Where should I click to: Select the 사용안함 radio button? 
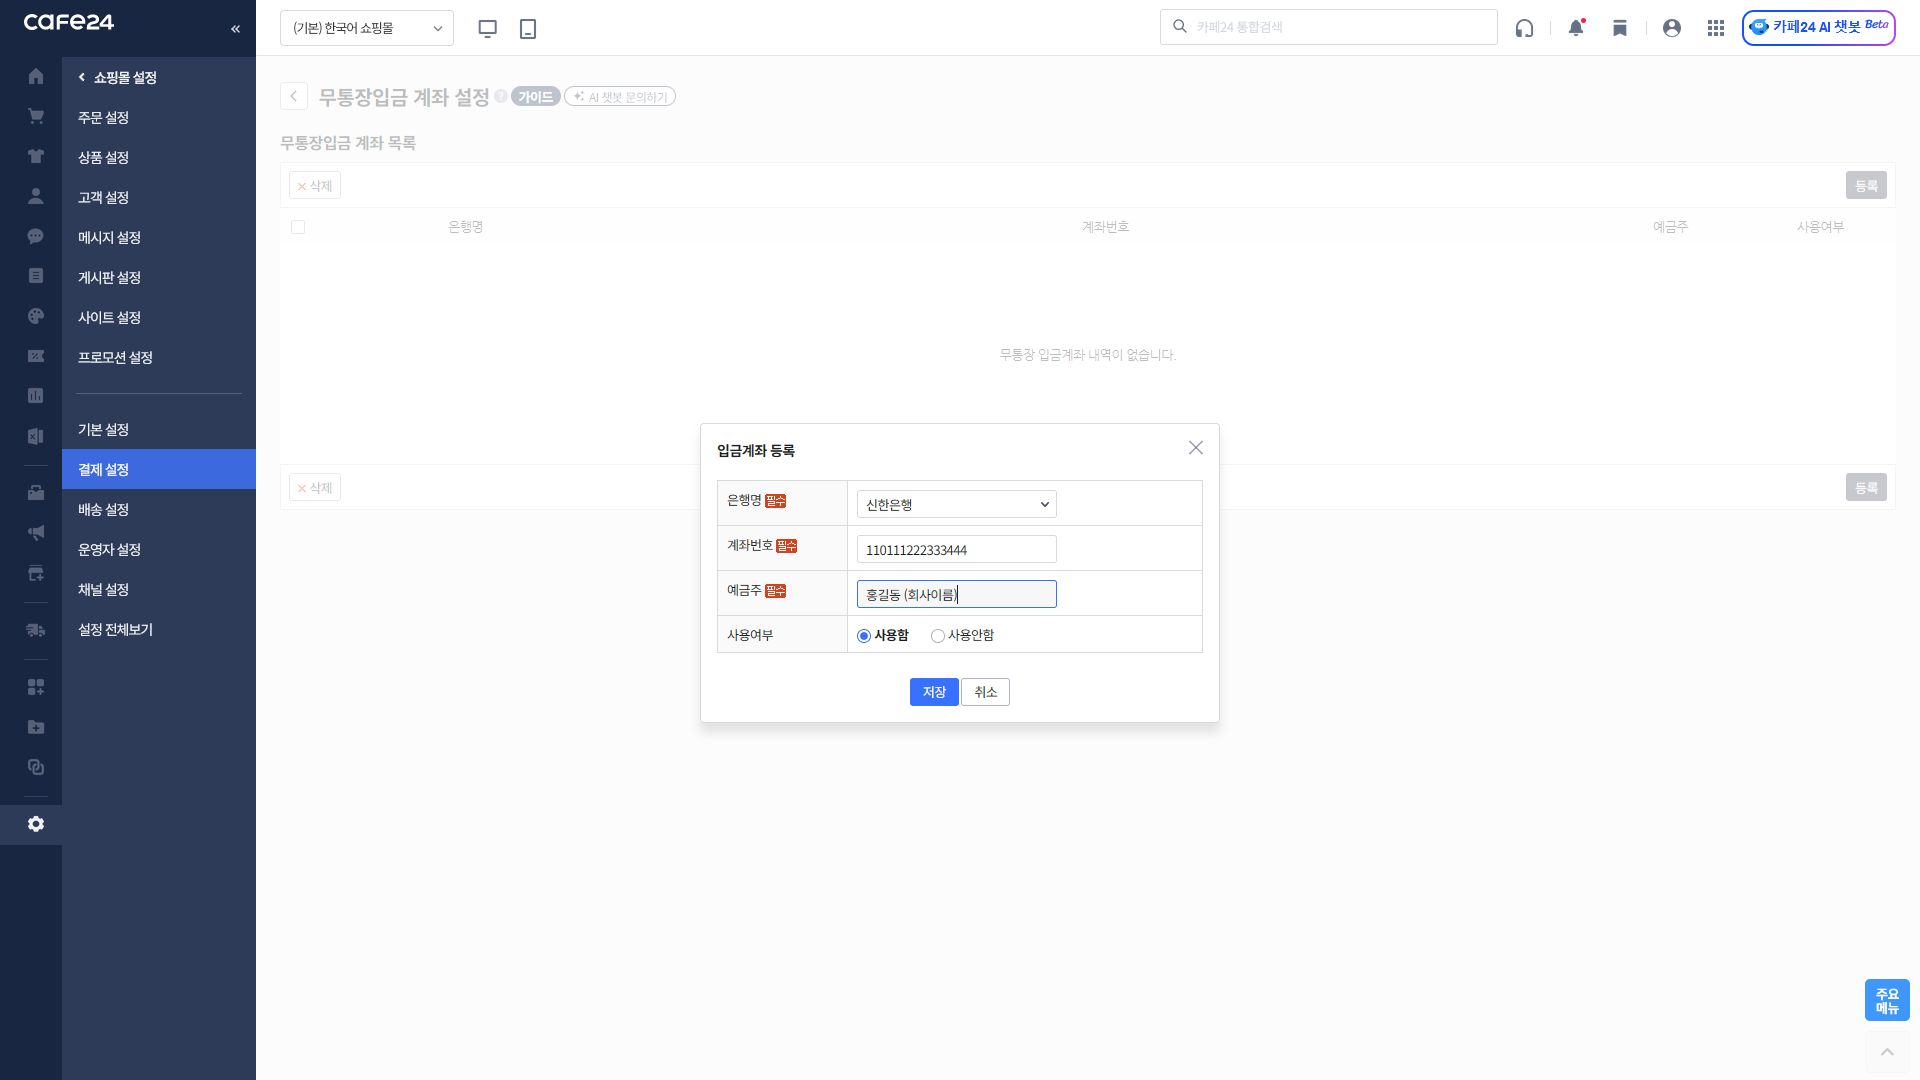[938, 636]
